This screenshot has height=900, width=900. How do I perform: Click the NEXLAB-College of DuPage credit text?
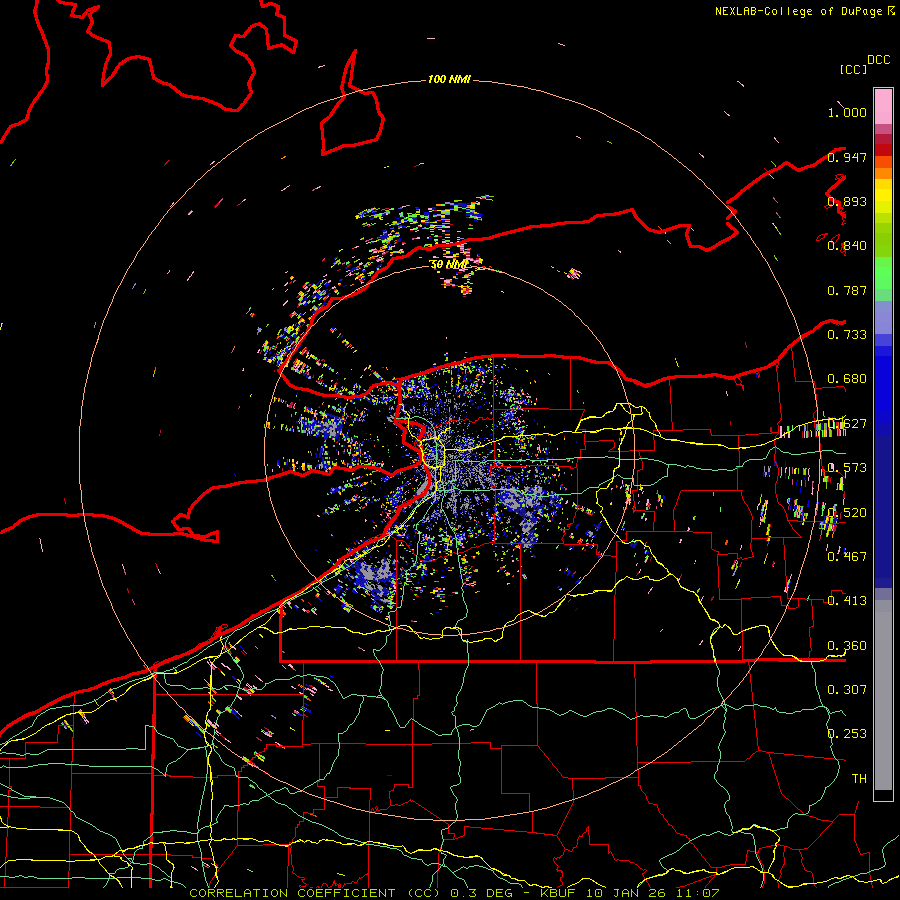click(799, 11)
